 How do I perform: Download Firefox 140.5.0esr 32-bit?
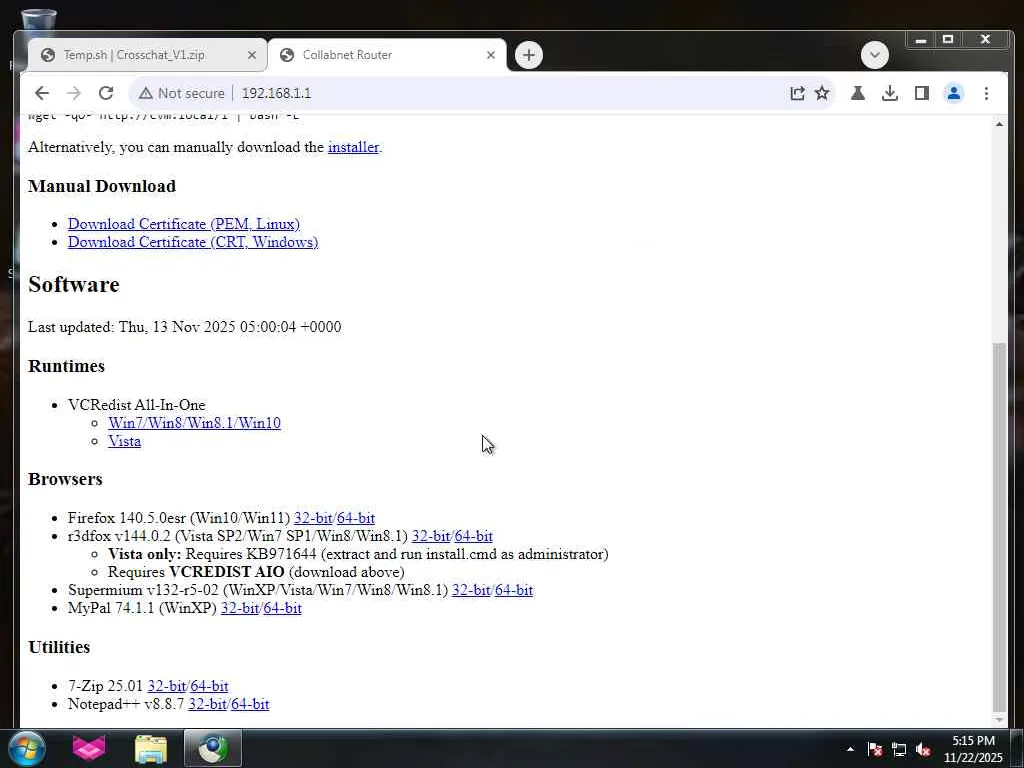tap(313, 518)
